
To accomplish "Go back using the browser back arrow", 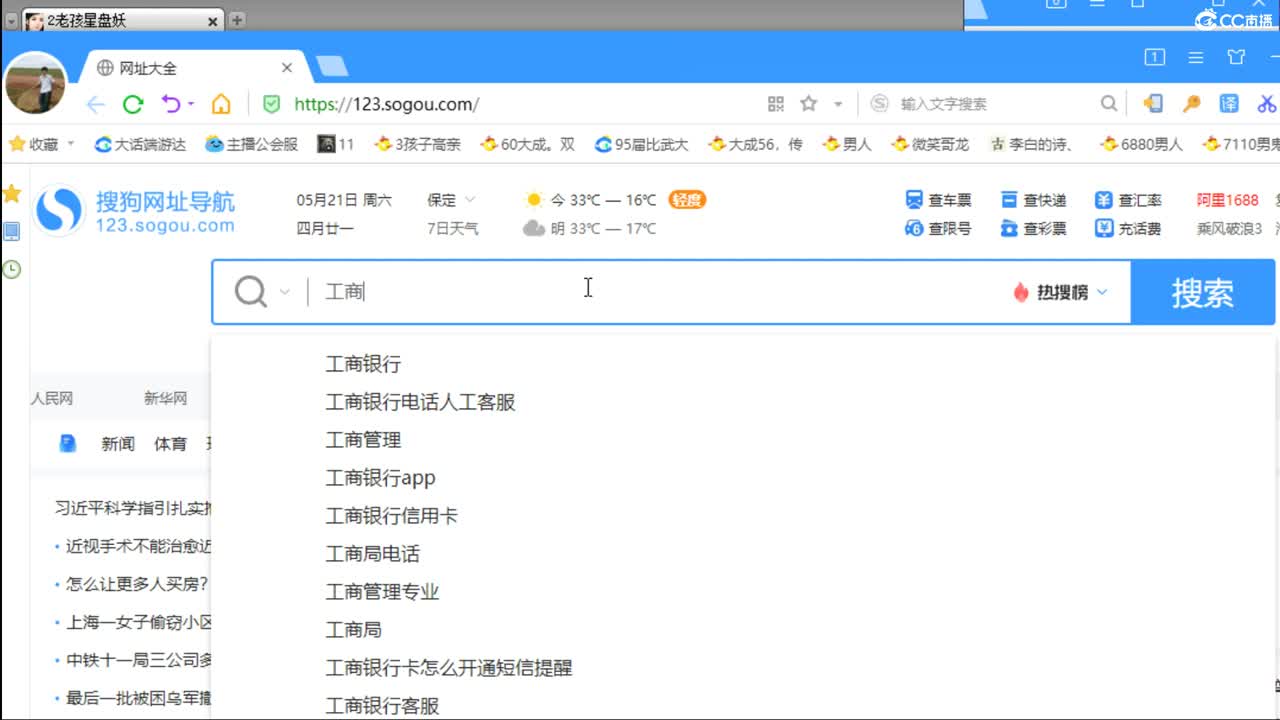I will (95, 104).
